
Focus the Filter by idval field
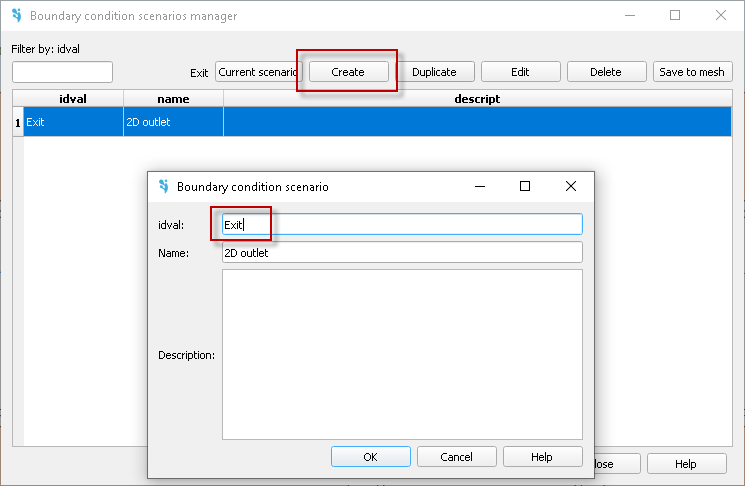pyautogui.click(x=62, y=72)
